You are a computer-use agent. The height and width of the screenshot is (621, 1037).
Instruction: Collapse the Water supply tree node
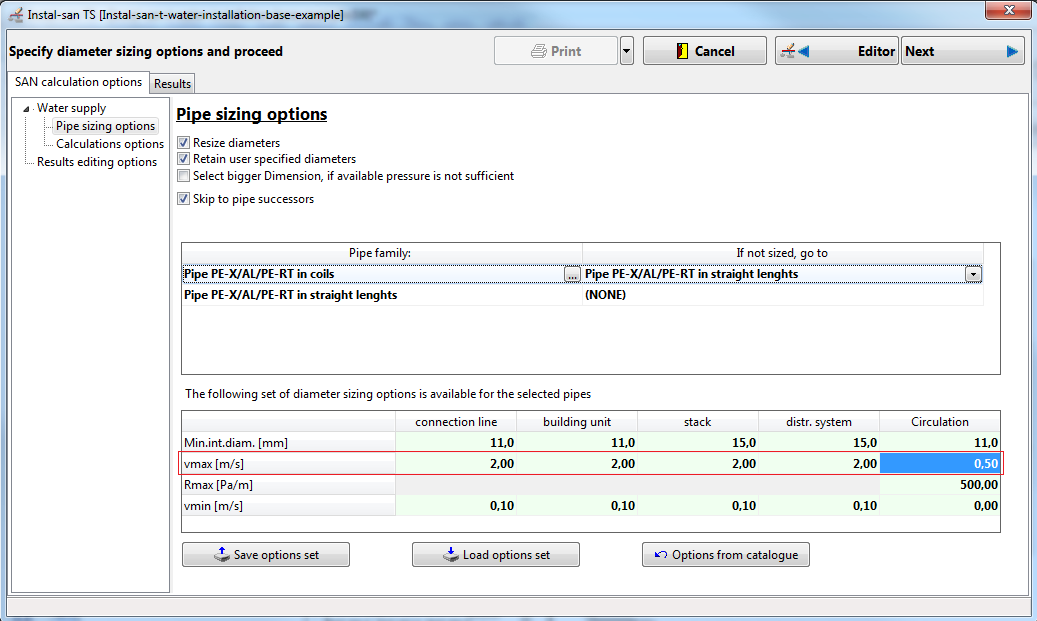pos(26,108)
